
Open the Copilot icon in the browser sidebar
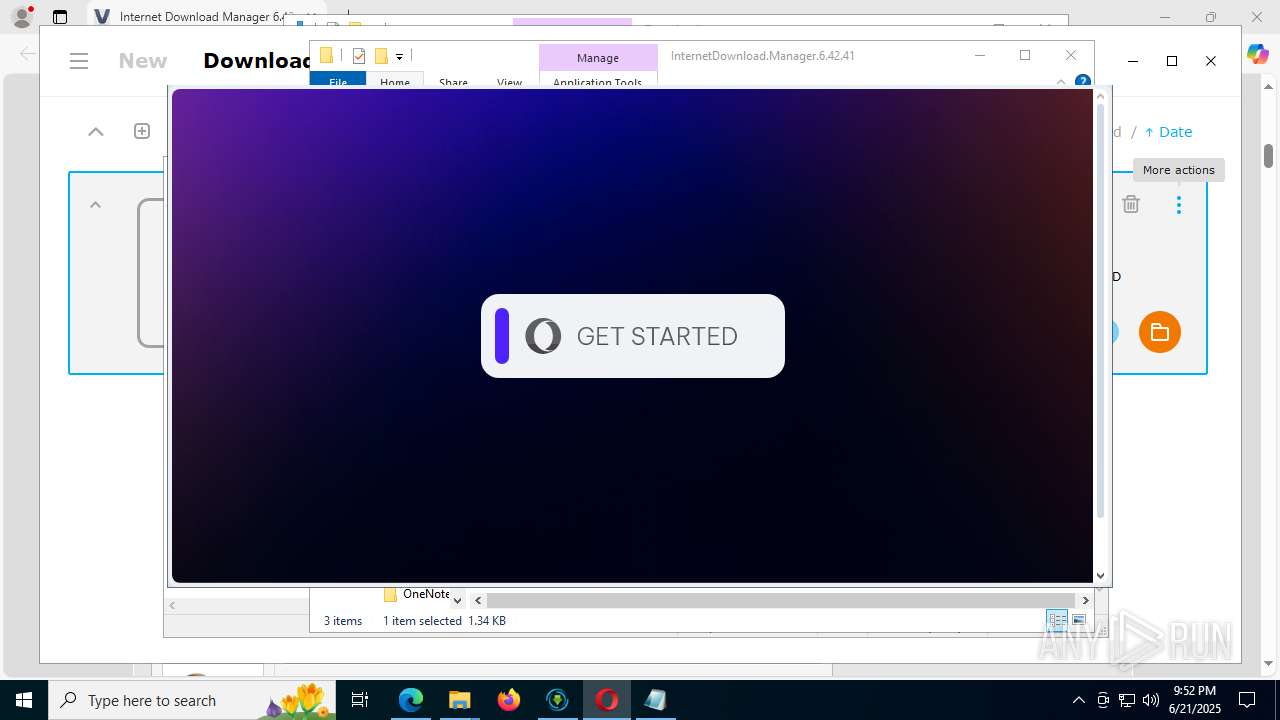tap(1258, 54)
